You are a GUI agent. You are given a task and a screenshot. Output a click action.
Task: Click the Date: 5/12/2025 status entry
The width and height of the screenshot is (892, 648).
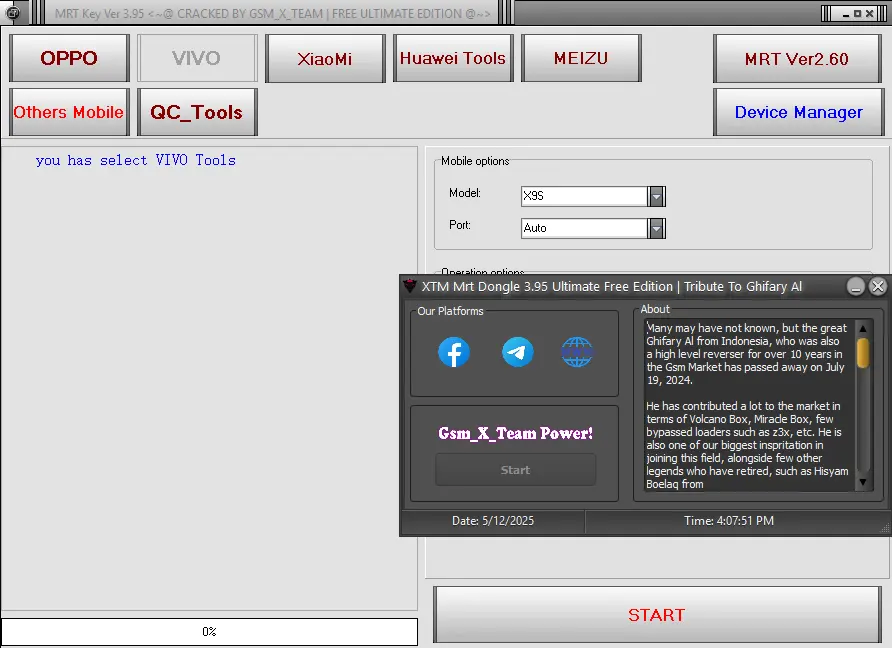point(493,521)
